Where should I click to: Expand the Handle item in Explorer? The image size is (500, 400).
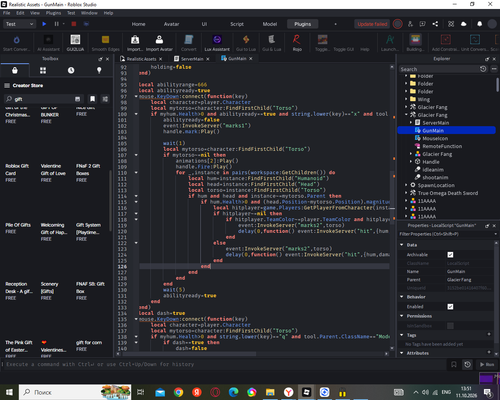[411, 162]
